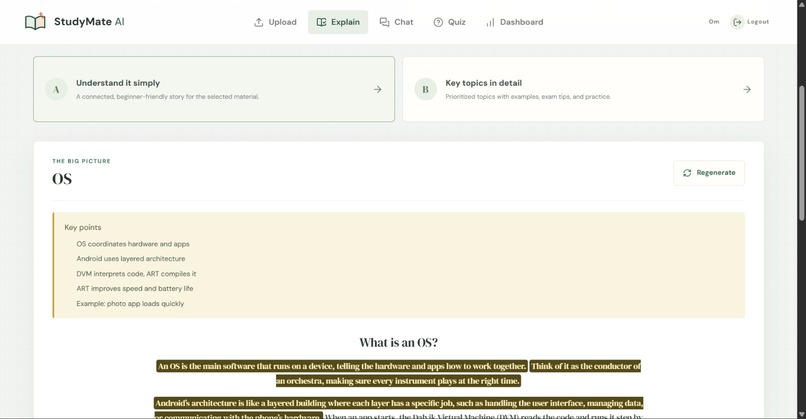Click the 'Prioritized topics with examples' description
The width and height of the screenshot is (806, 419).
click(x=528, y=97)
